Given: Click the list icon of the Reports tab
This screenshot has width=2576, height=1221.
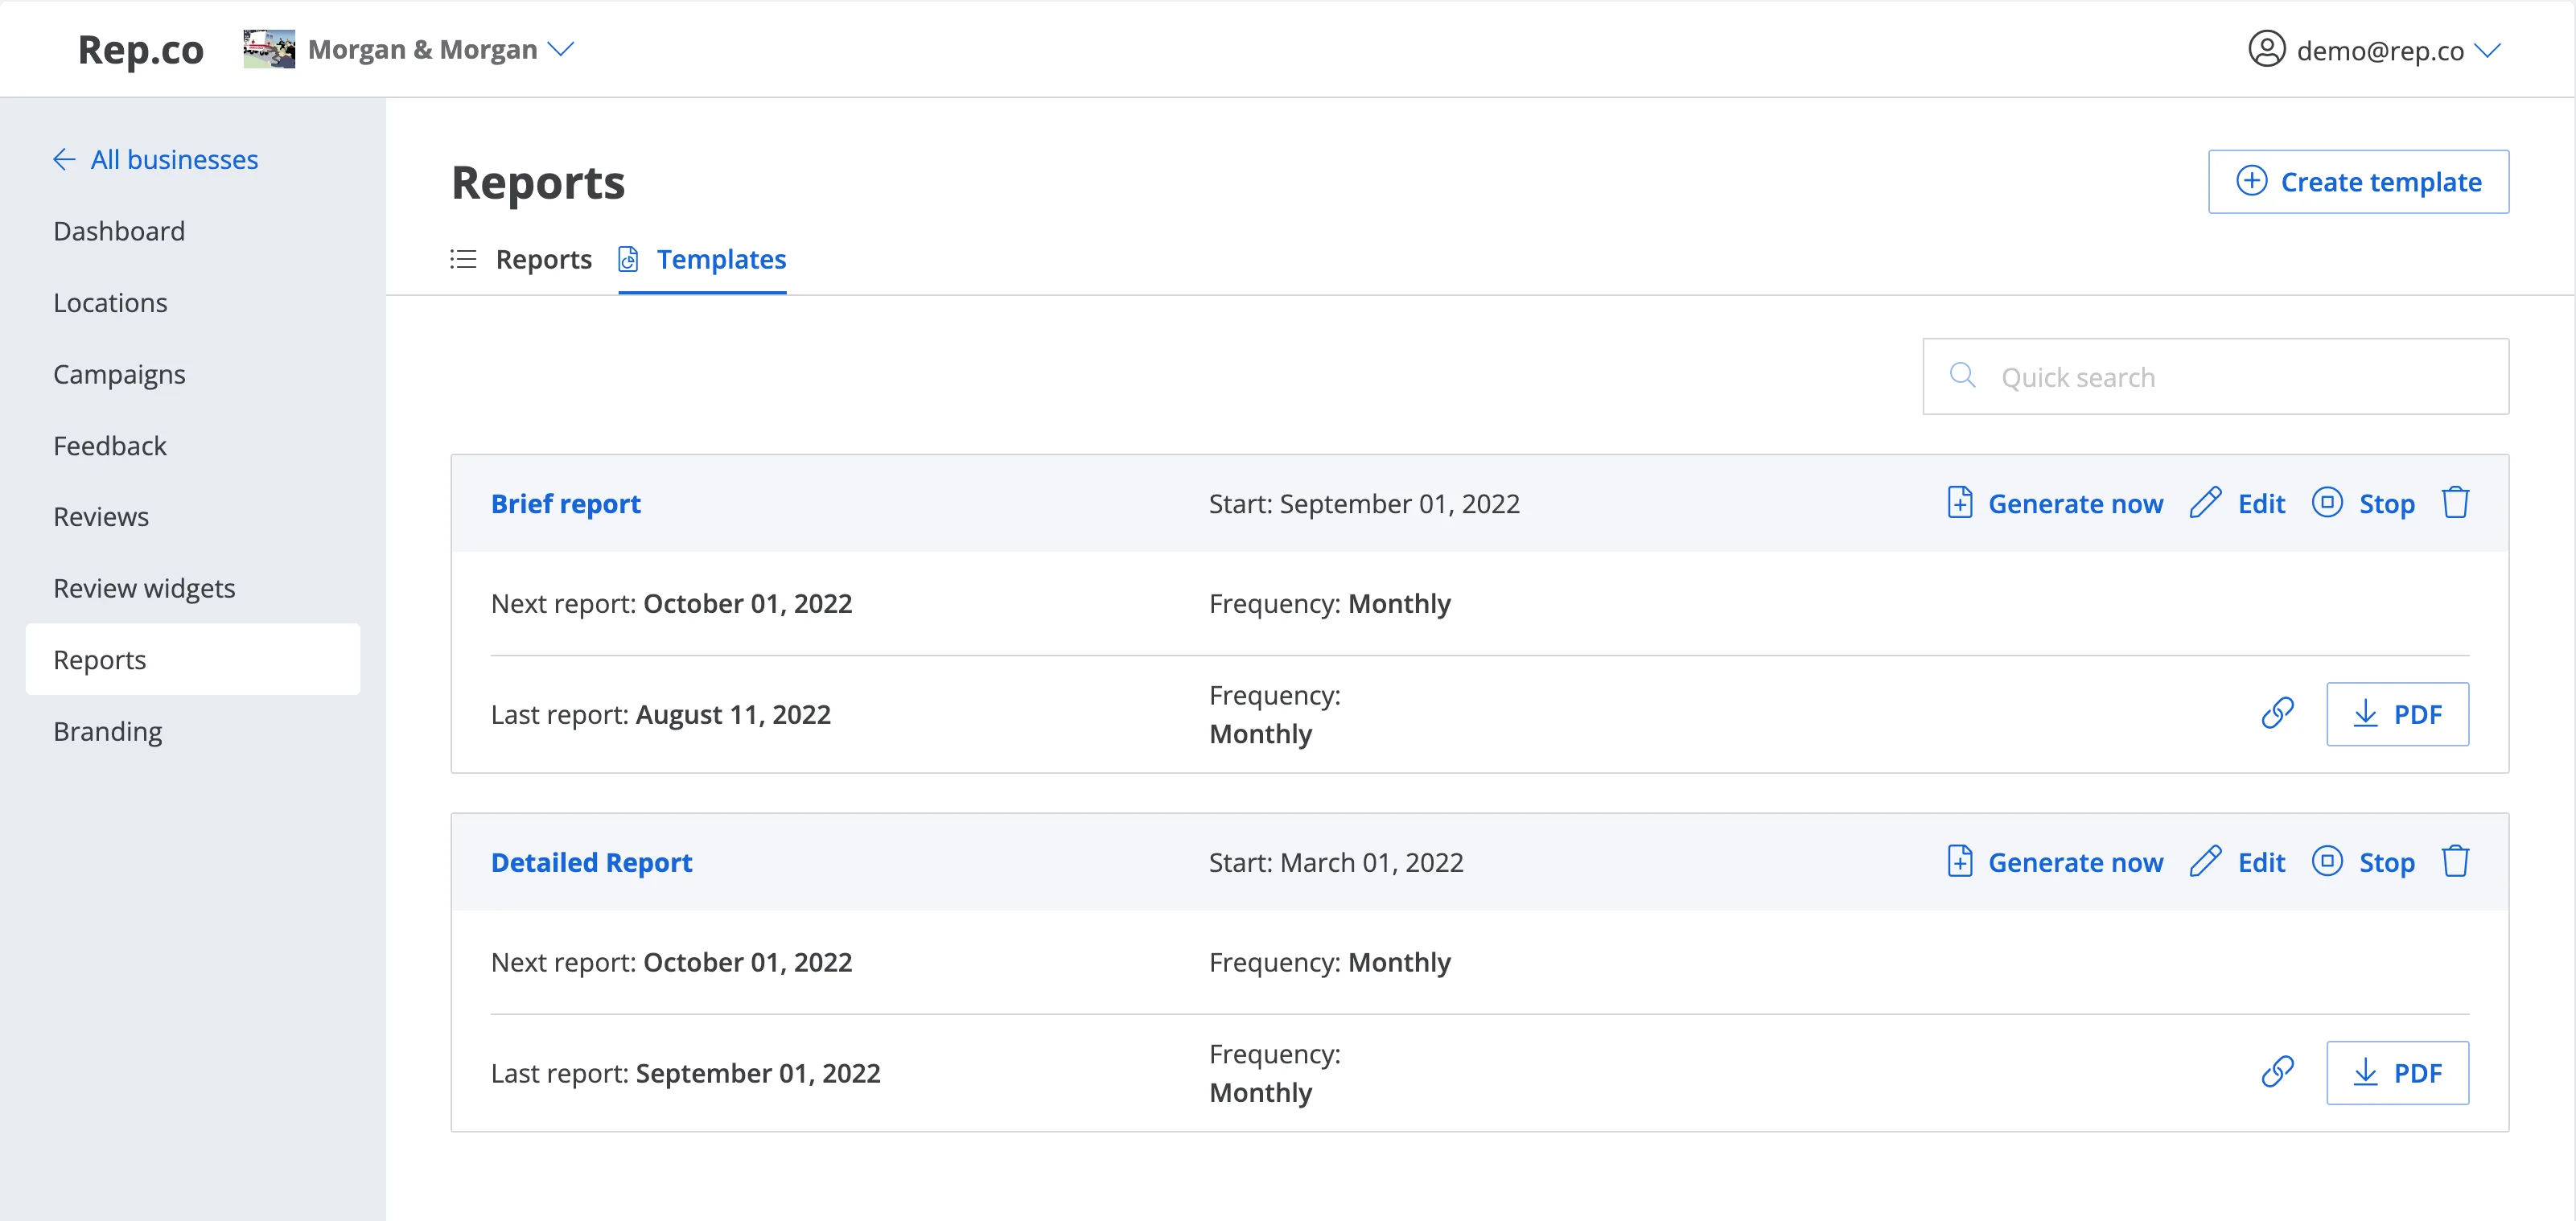Looking at the screenshot, I should (x=463, y=259).
